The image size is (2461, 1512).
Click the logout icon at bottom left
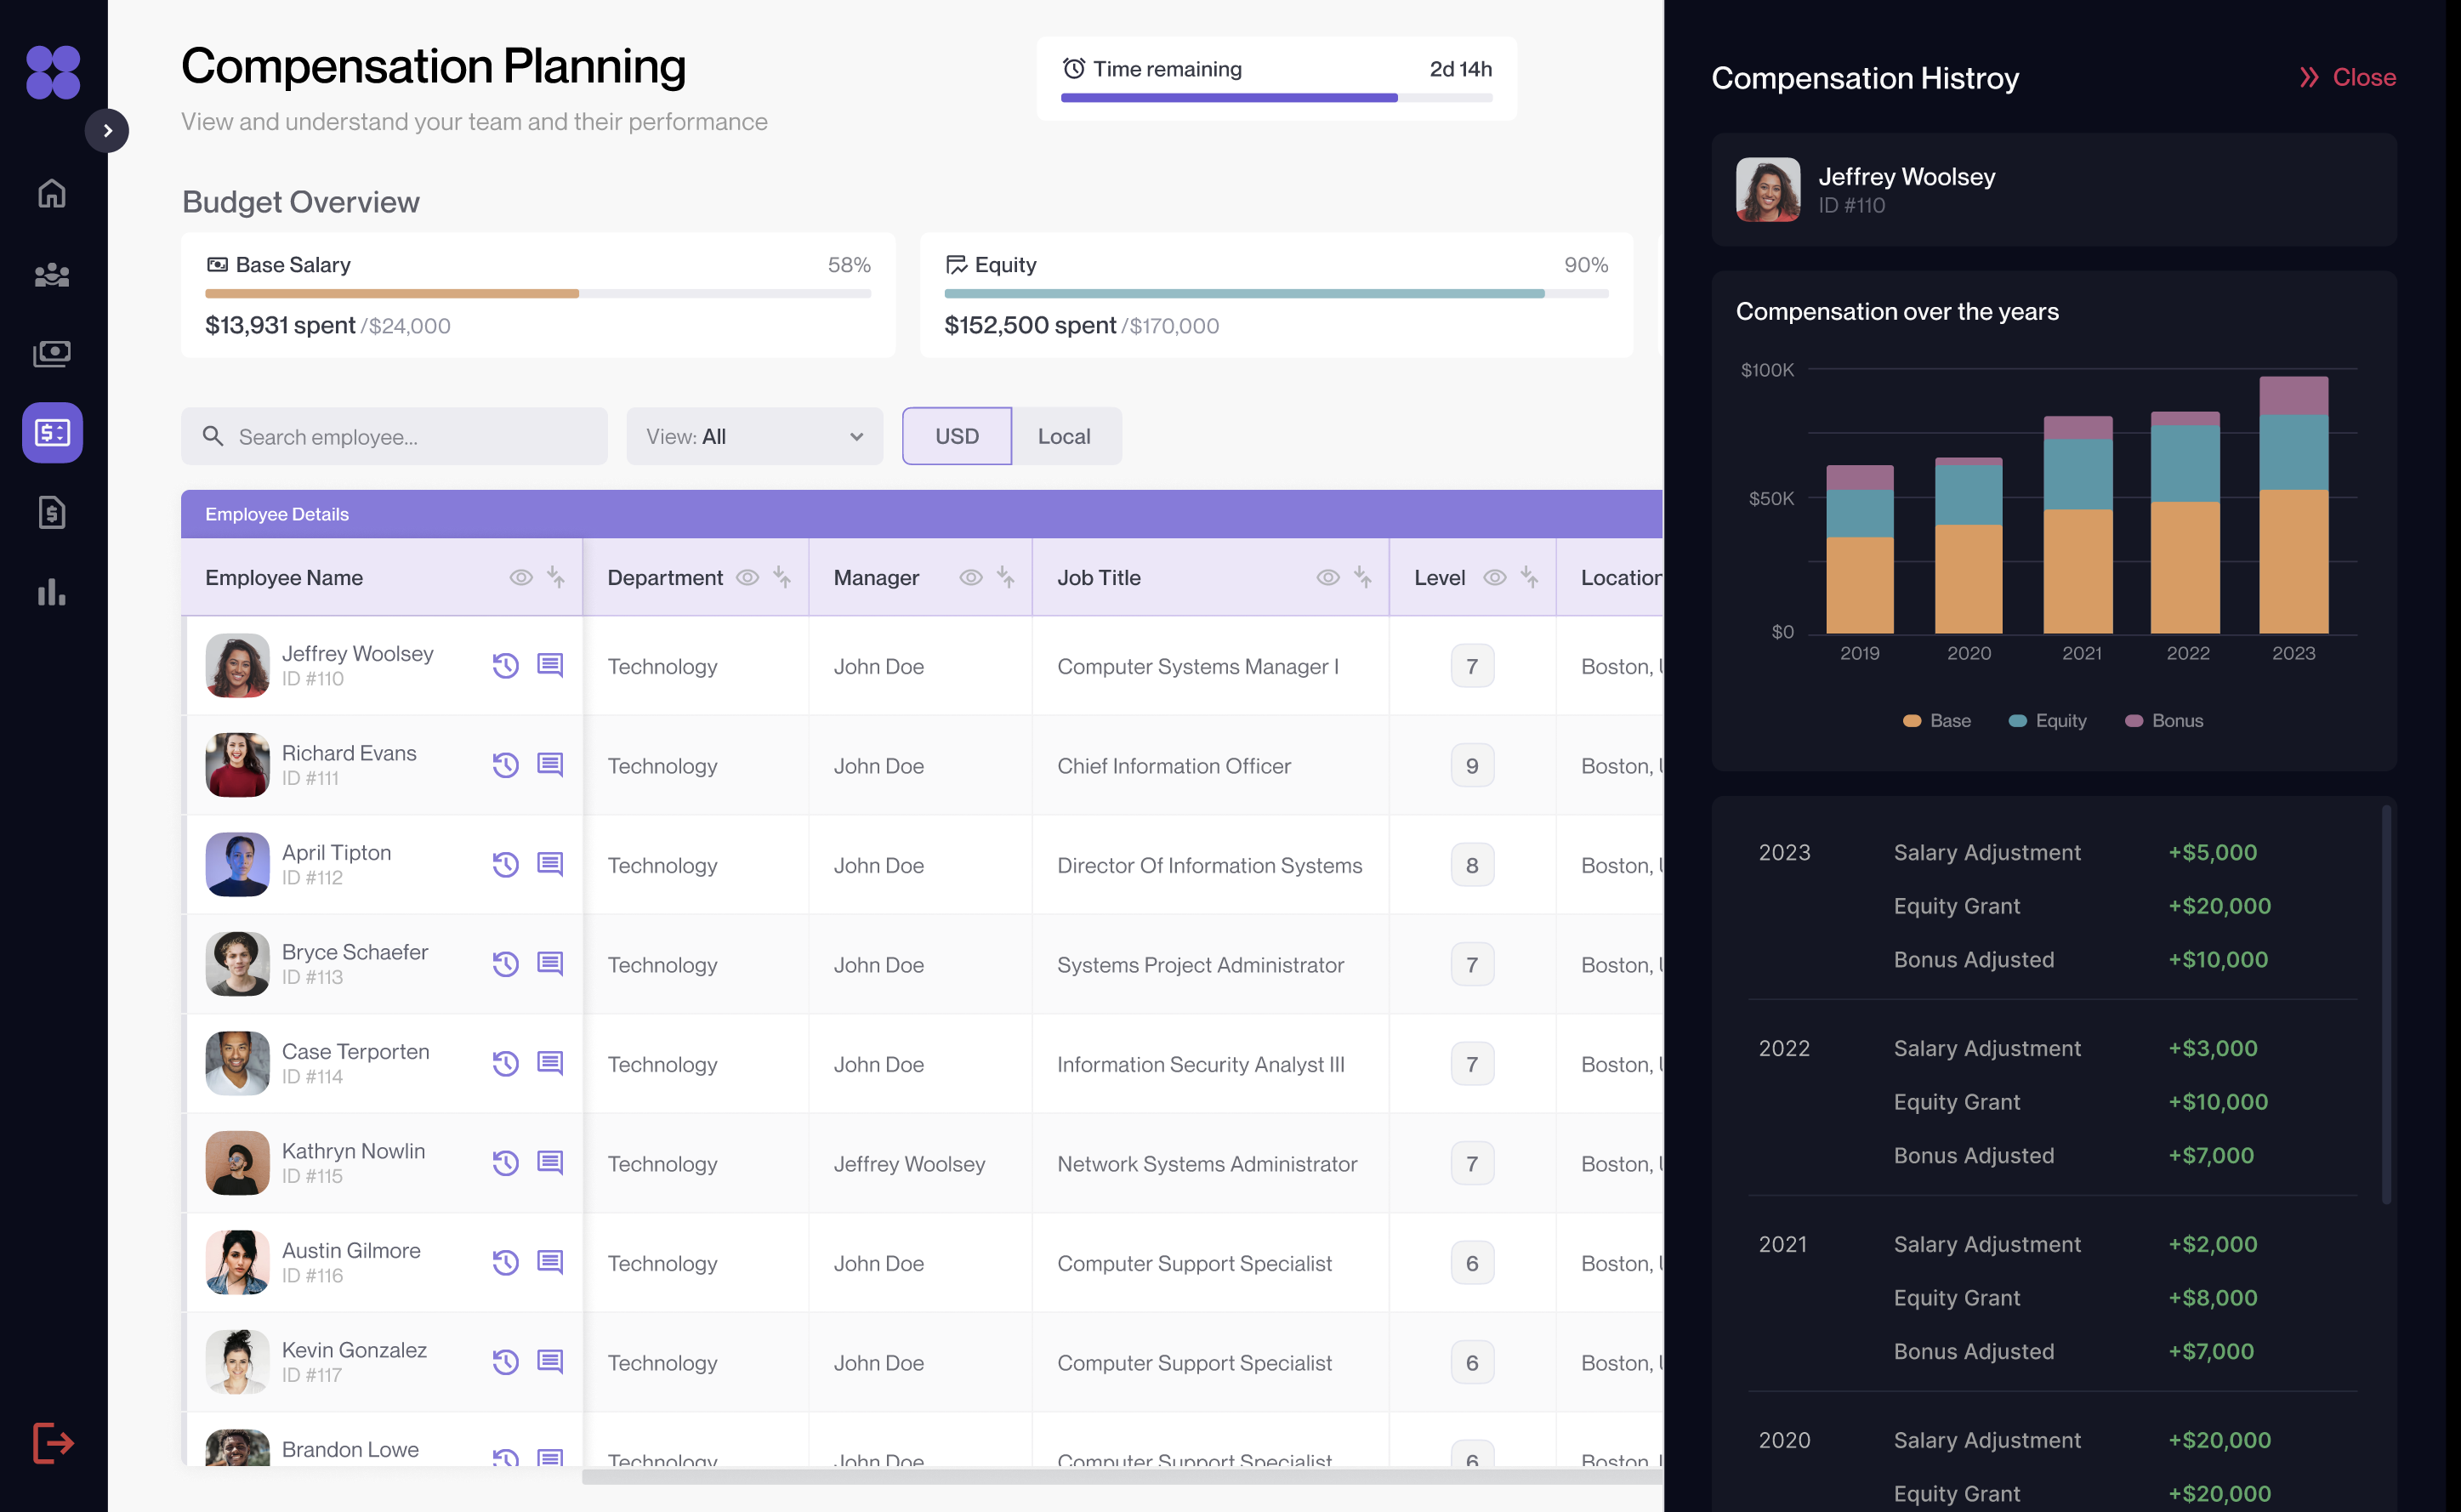52,1442
